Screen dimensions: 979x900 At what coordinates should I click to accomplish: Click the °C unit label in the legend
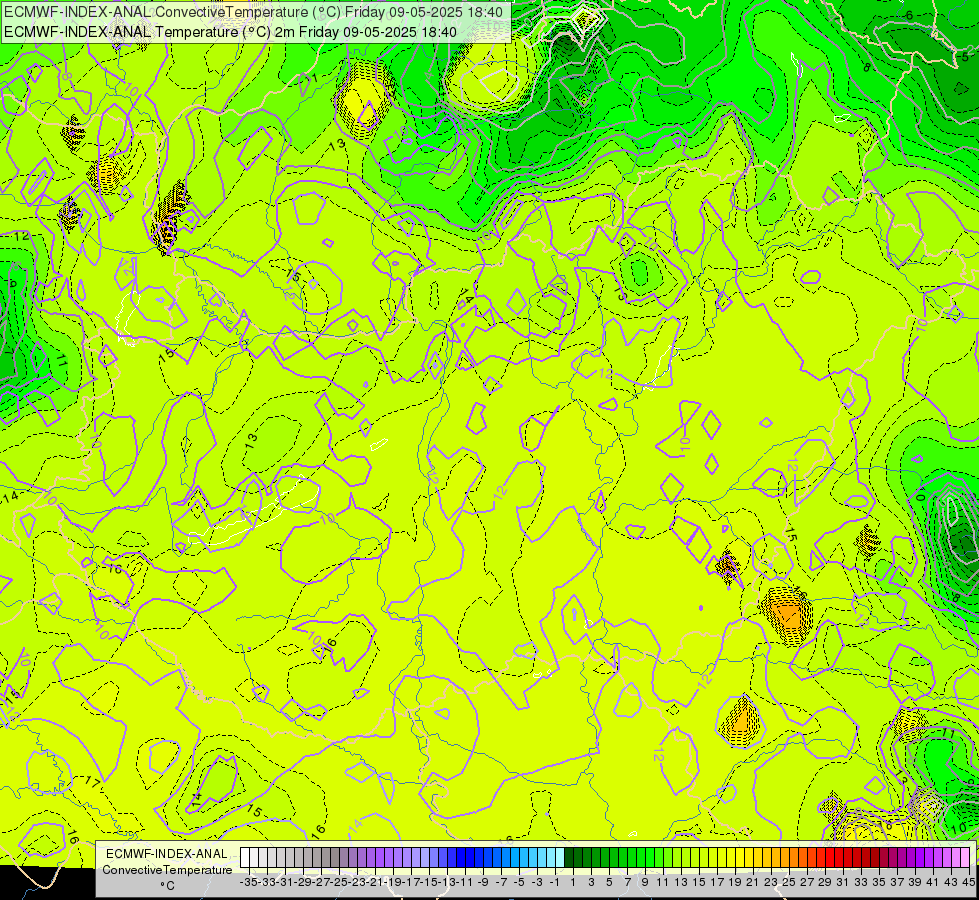coord(167,886)
